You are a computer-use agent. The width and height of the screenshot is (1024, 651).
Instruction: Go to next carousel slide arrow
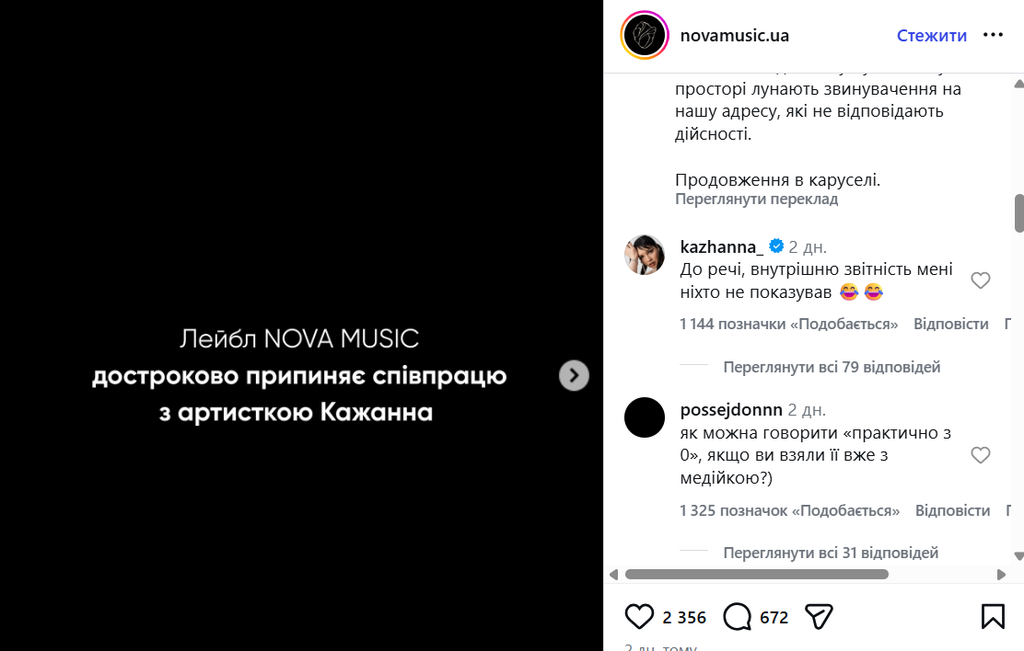pos(573,375)
